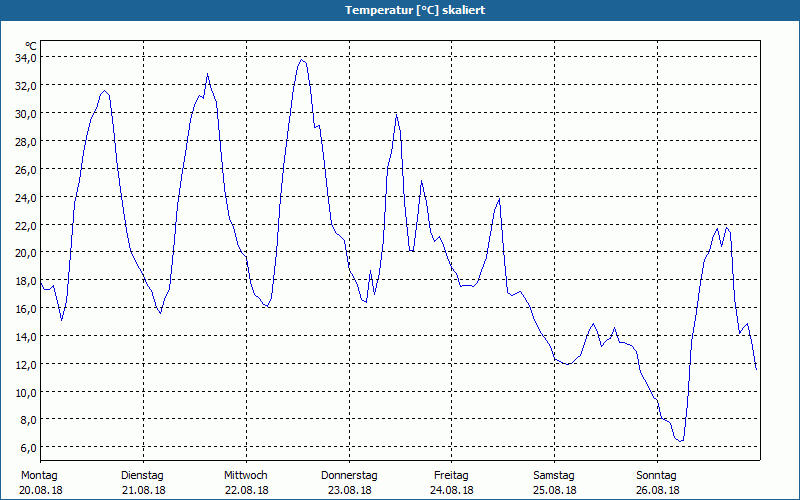Select the 30,0 y-axis label
Viewport: 800px width, 500px height.
coord(26,114)
